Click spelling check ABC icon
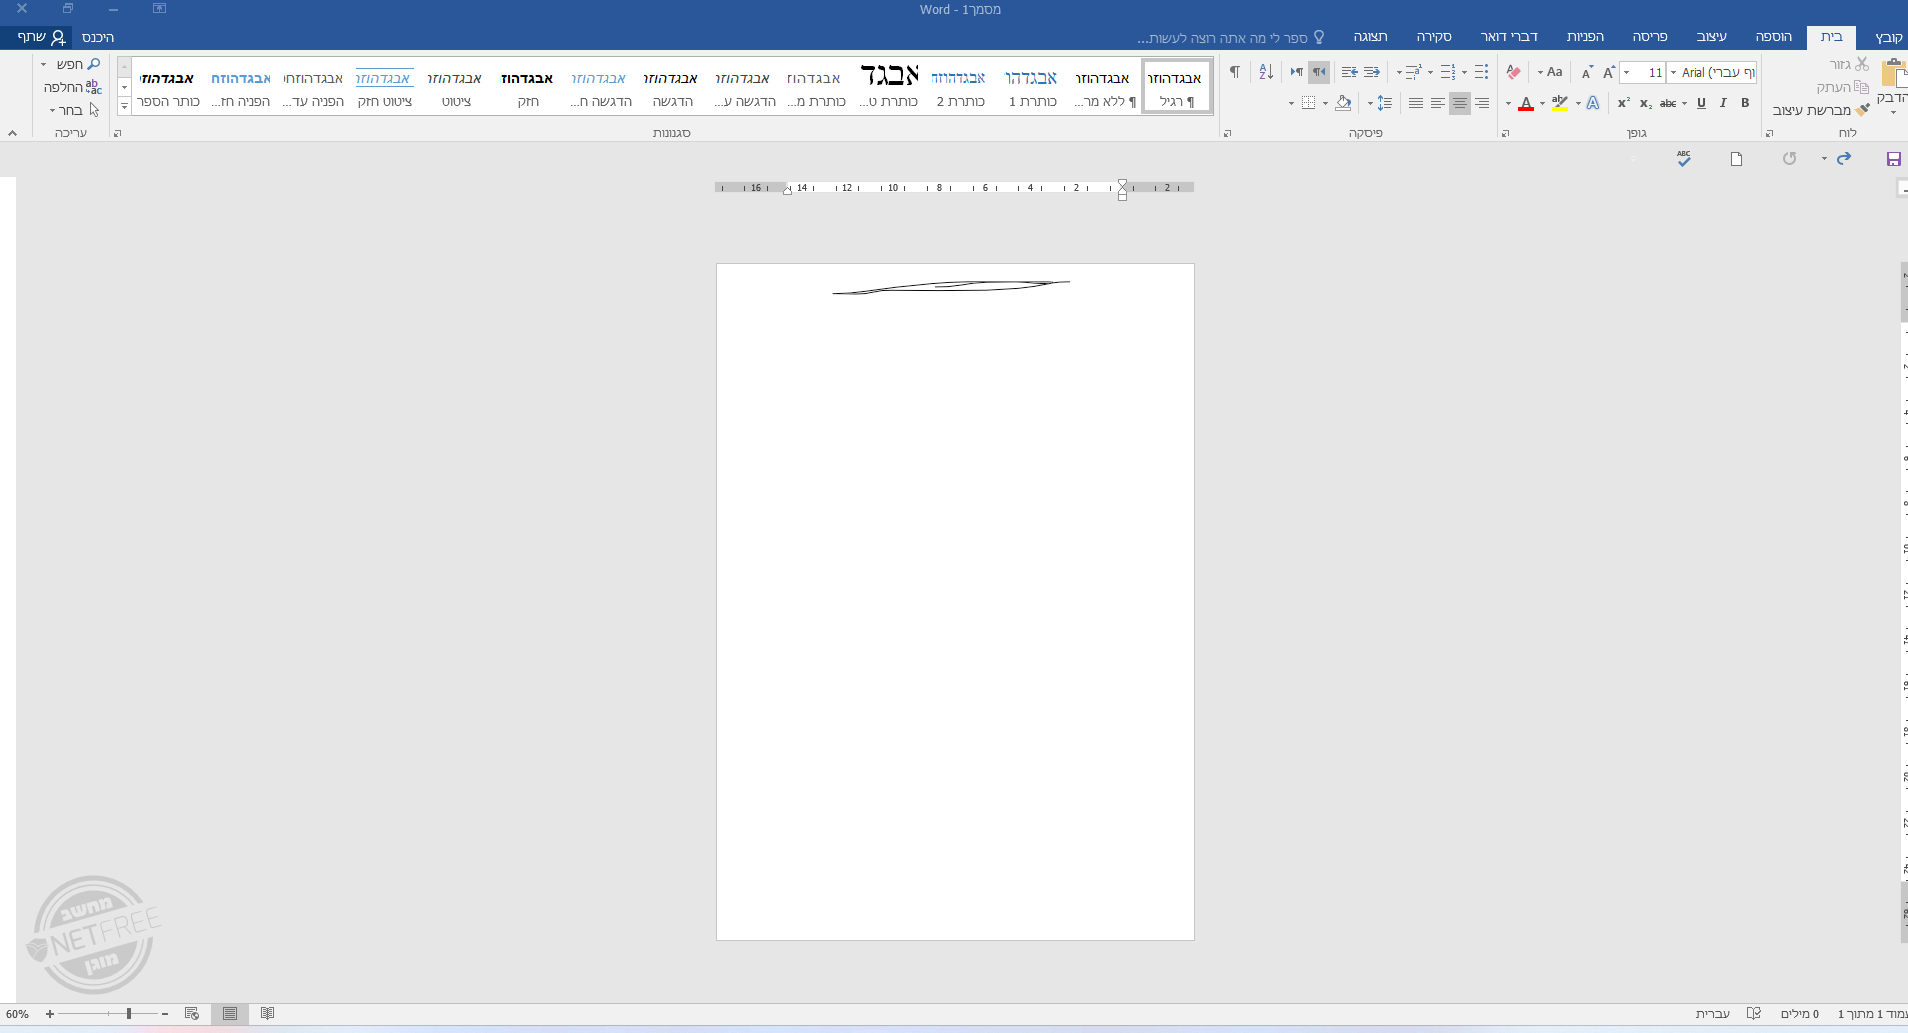 click(x=1684, y=158)
